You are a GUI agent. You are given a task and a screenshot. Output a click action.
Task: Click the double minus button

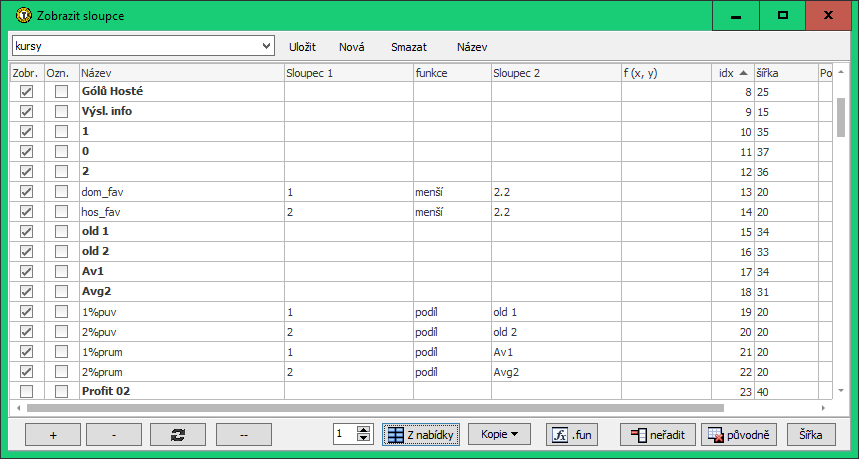point(244,434)
